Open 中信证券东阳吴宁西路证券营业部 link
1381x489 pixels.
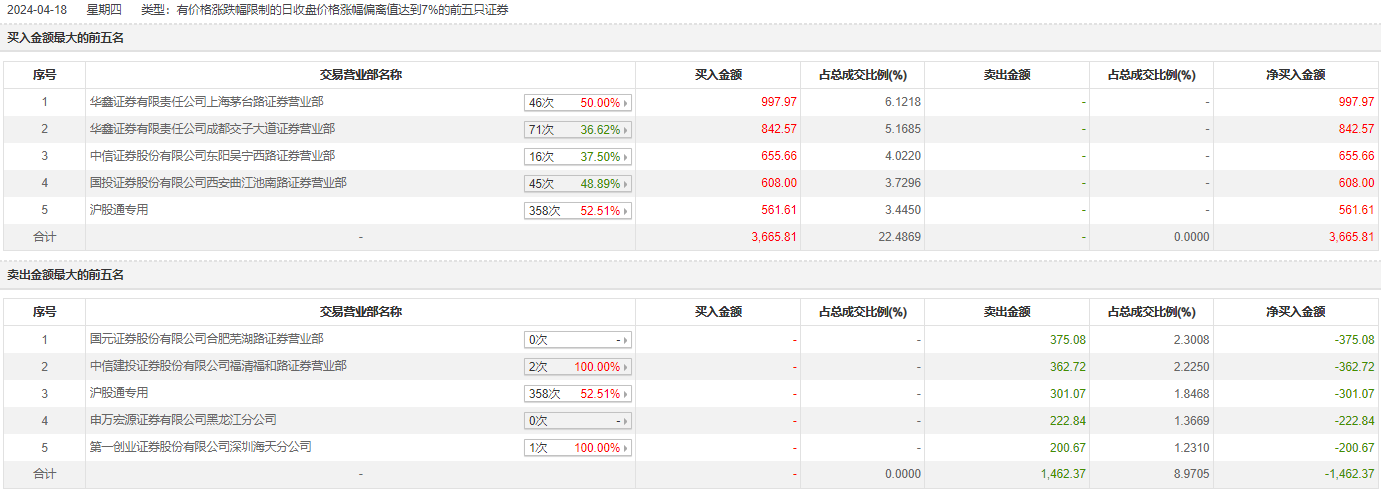[212, 156]
